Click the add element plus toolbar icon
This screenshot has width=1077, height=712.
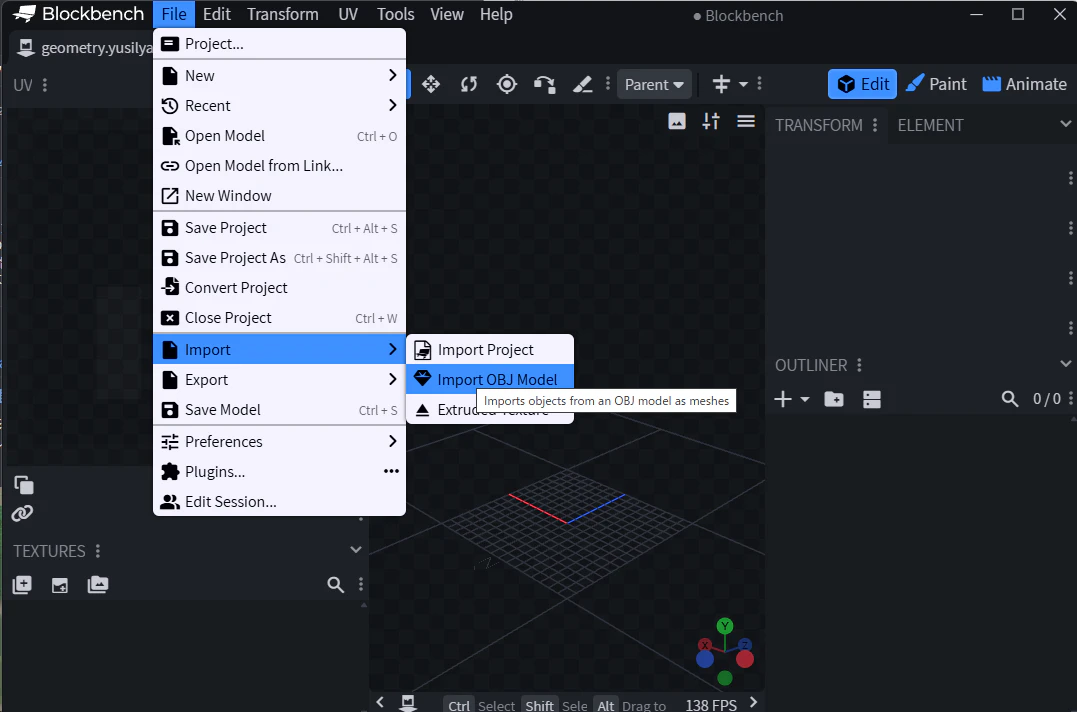721,84
